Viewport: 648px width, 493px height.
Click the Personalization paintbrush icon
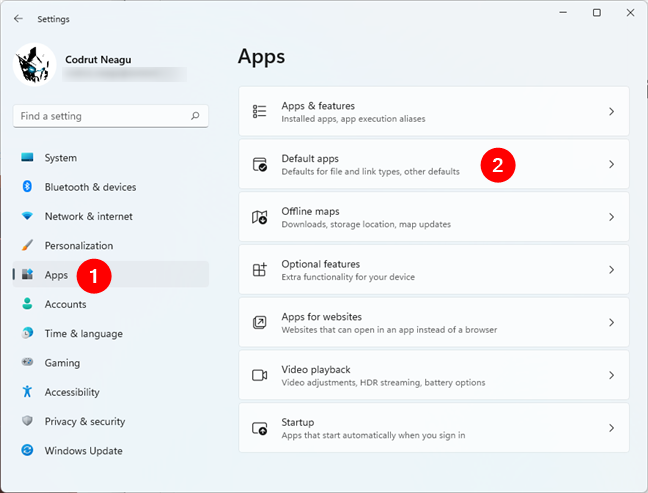(x=27, y=245)
